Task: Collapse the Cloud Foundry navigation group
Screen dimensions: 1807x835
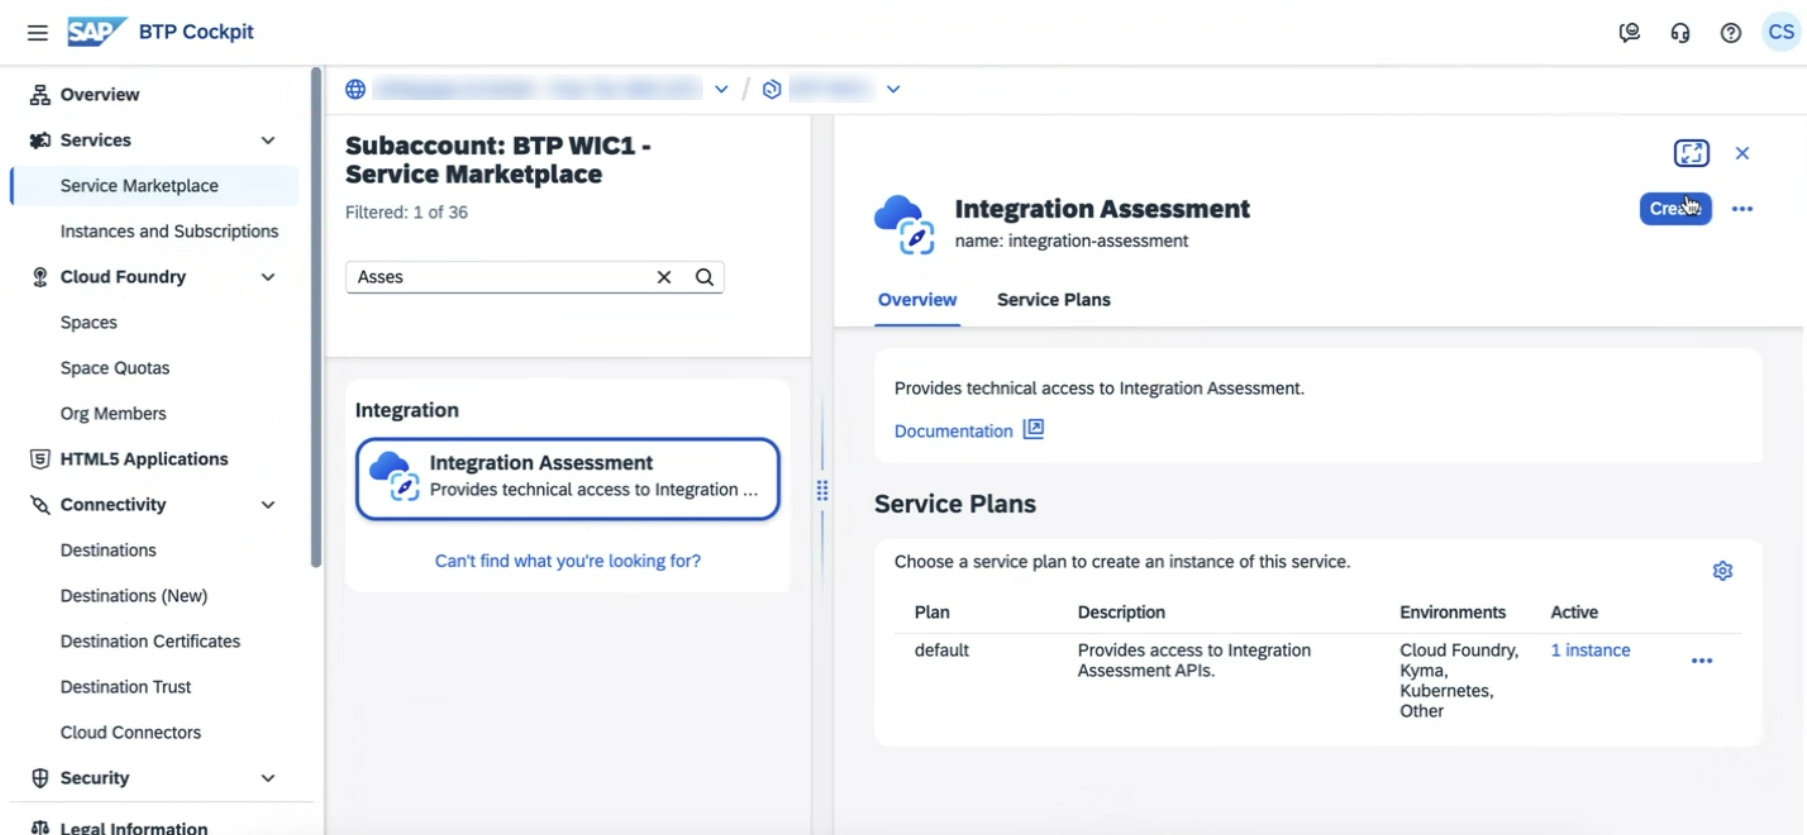Action: coord(268,277)
